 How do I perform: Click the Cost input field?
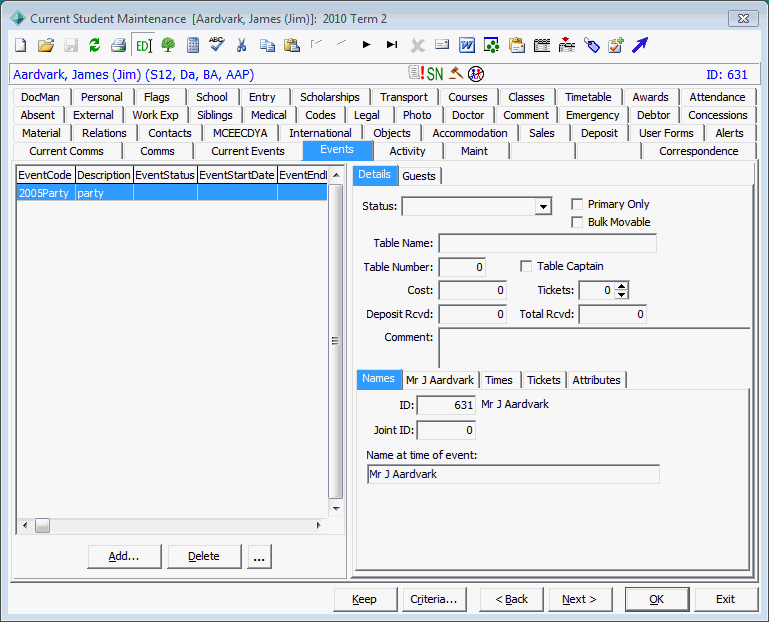pyautogui.click(x=472, y=290)
